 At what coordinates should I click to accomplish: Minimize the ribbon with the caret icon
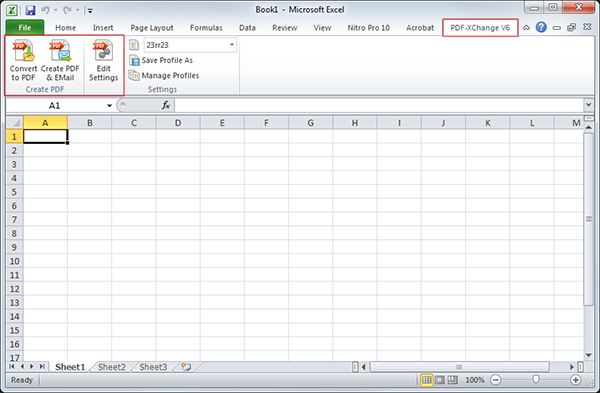pos(527,28)
